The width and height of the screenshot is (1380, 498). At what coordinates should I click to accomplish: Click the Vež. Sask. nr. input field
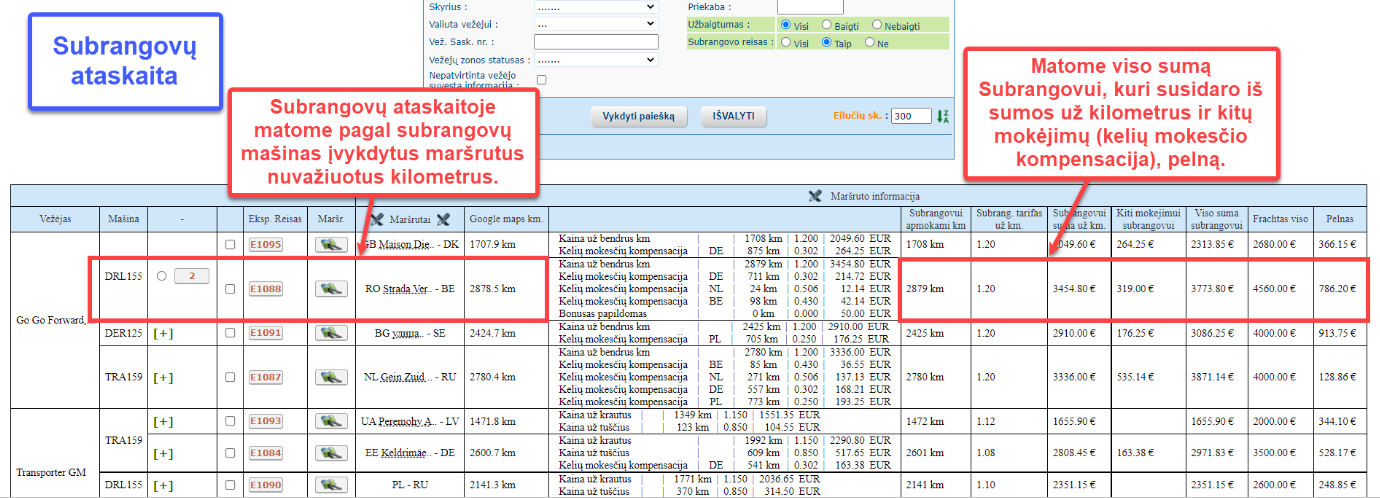coord(596,42)
